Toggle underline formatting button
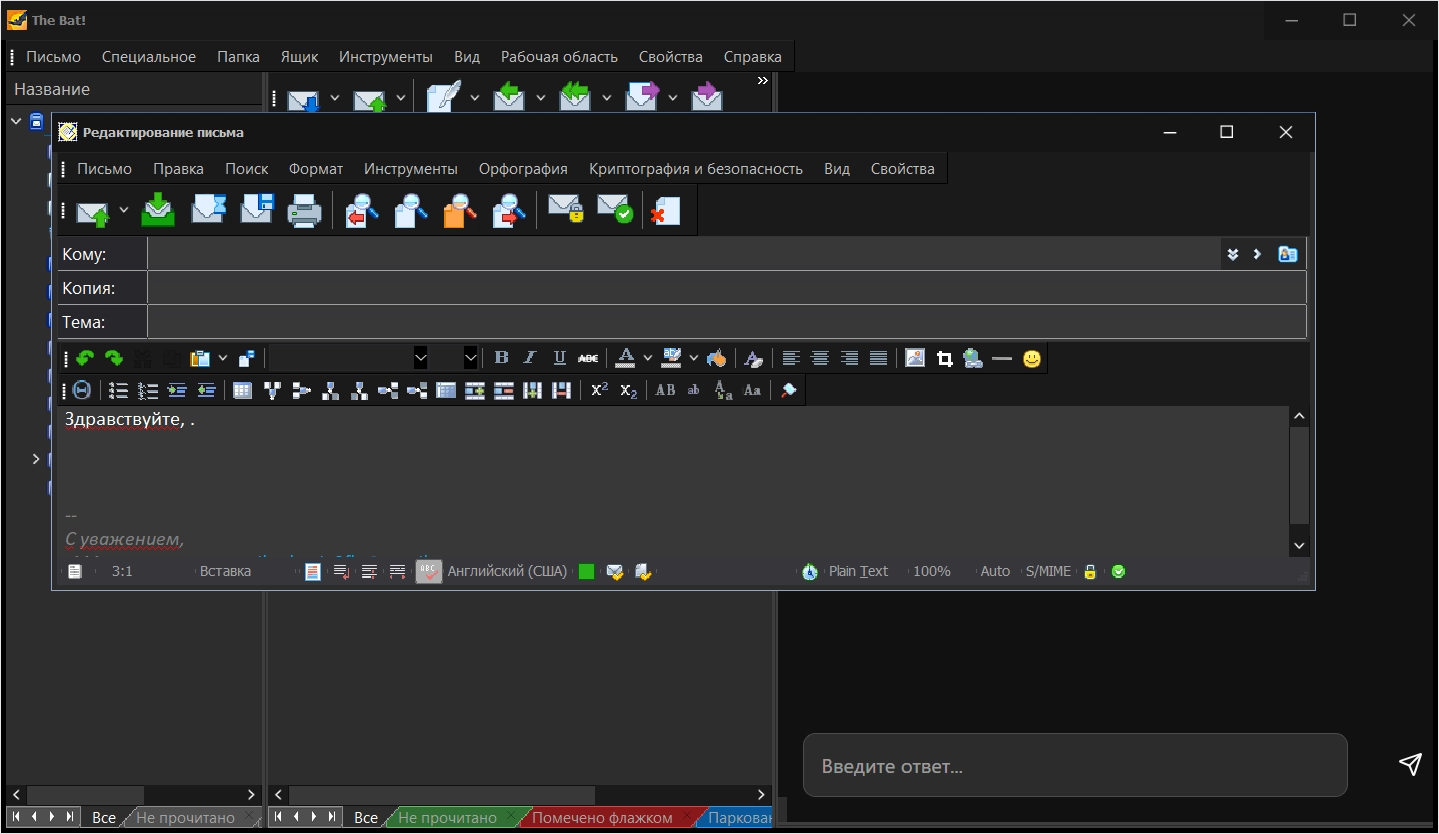Viewport: 1439px width, 834px height. tap(560, 358)
